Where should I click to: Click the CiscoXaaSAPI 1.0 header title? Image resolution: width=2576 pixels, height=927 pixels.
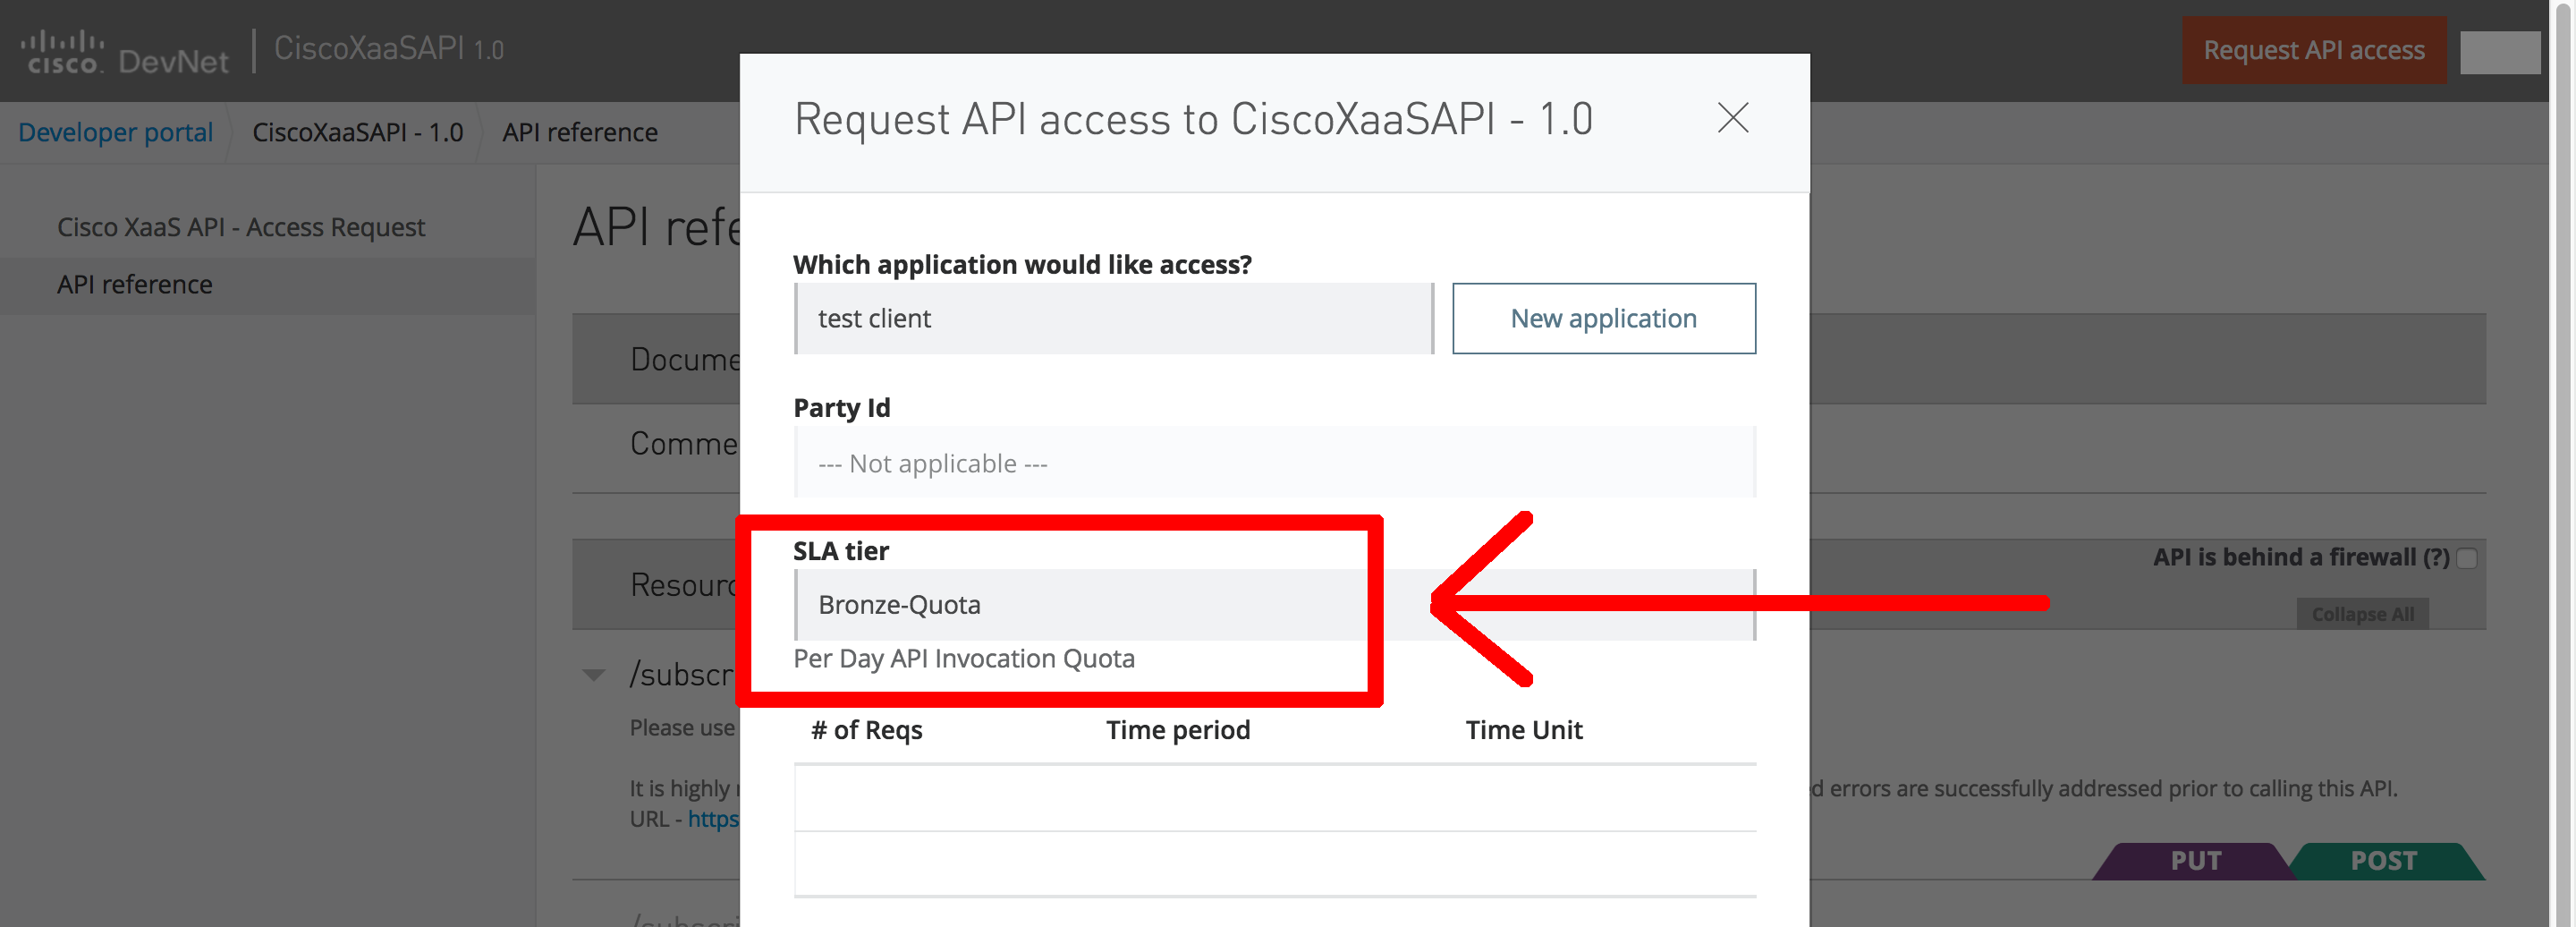(x=388, y=48)
